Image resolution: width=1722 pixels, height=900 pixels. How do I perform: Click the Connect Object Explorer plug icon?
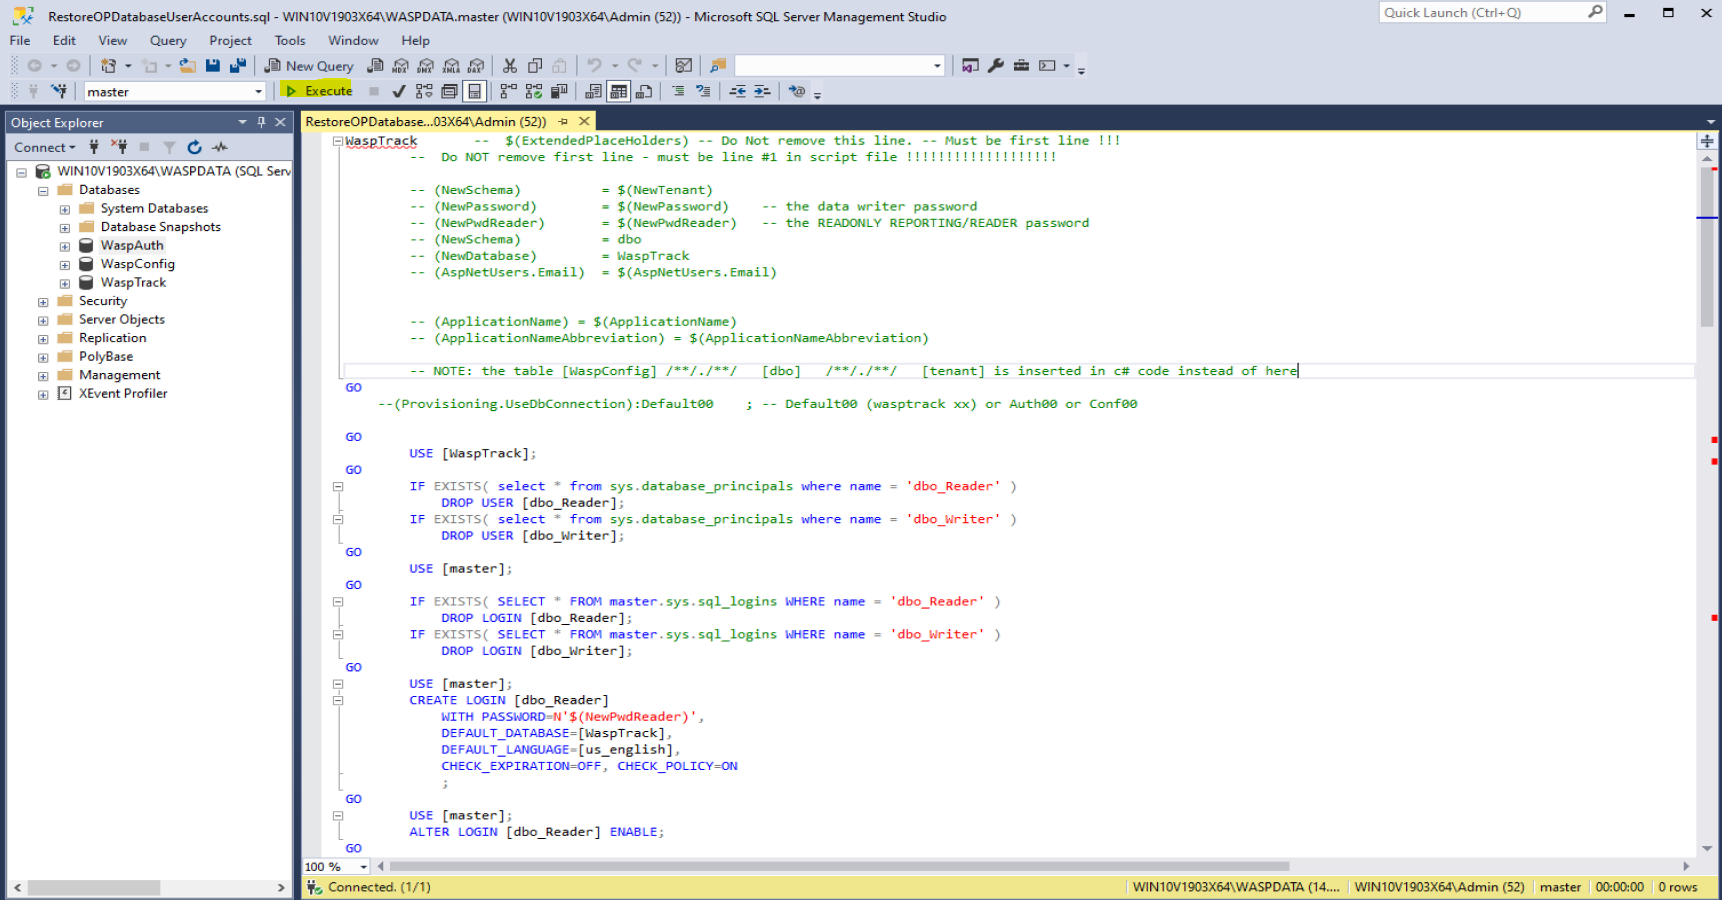coord(94,147)
